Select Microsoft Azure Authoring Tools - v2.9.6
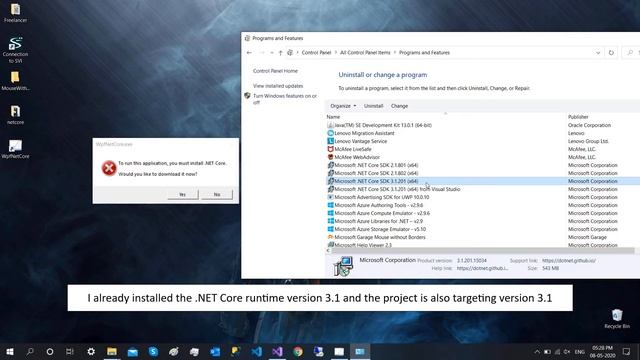Viewport: 640px width, 360px height. tap(378, 205)
